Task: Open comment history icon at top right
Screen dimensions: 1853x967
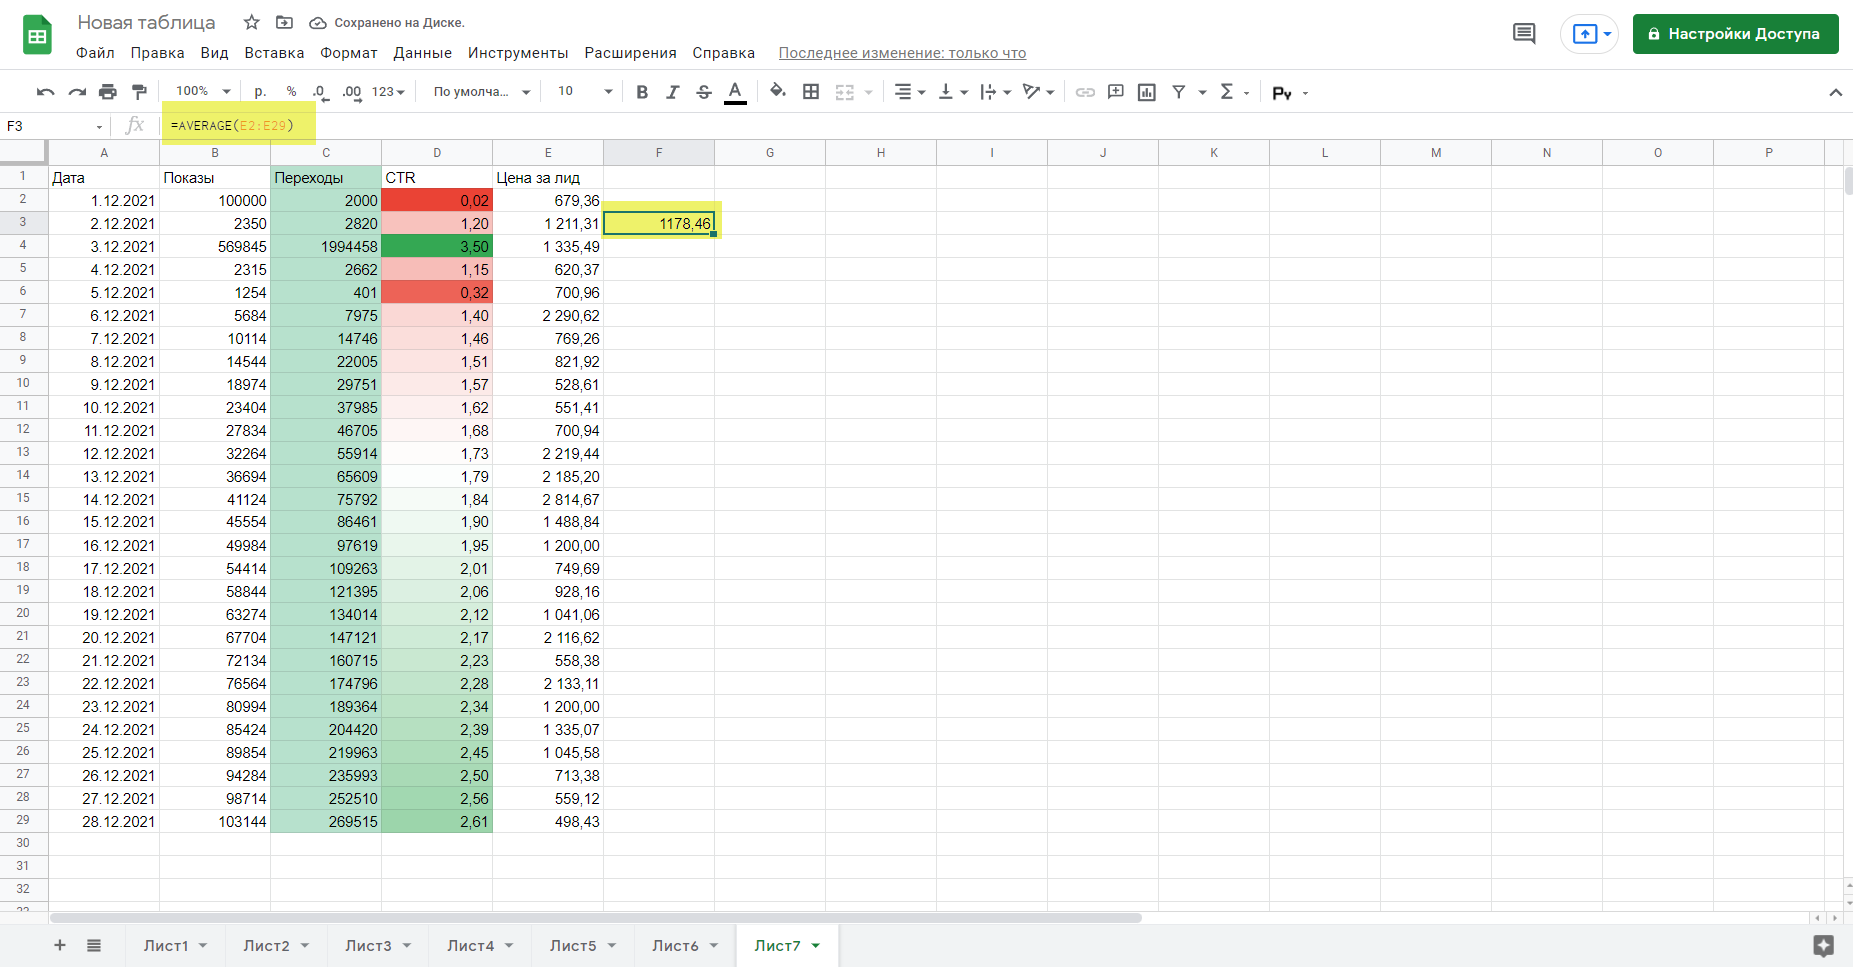Action: [x=1524, y=34]
